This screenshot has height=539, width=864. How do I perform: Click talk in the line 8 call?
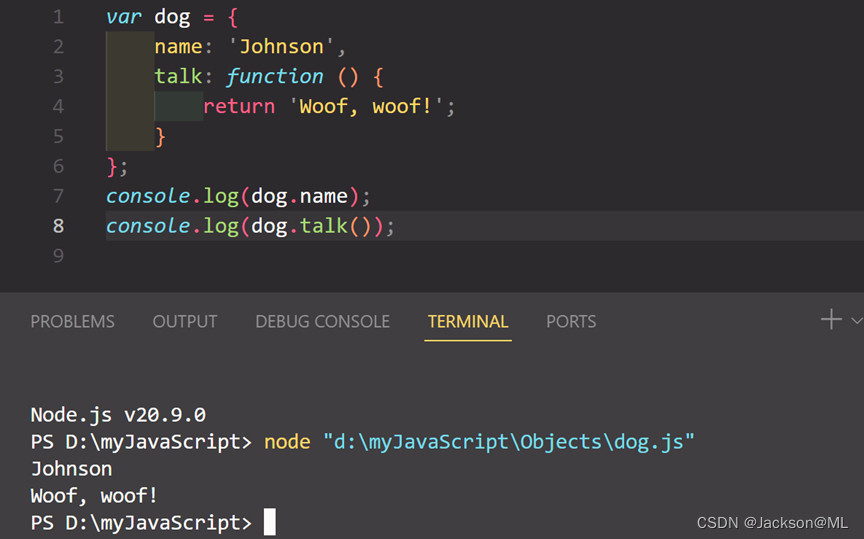[322, 226]
